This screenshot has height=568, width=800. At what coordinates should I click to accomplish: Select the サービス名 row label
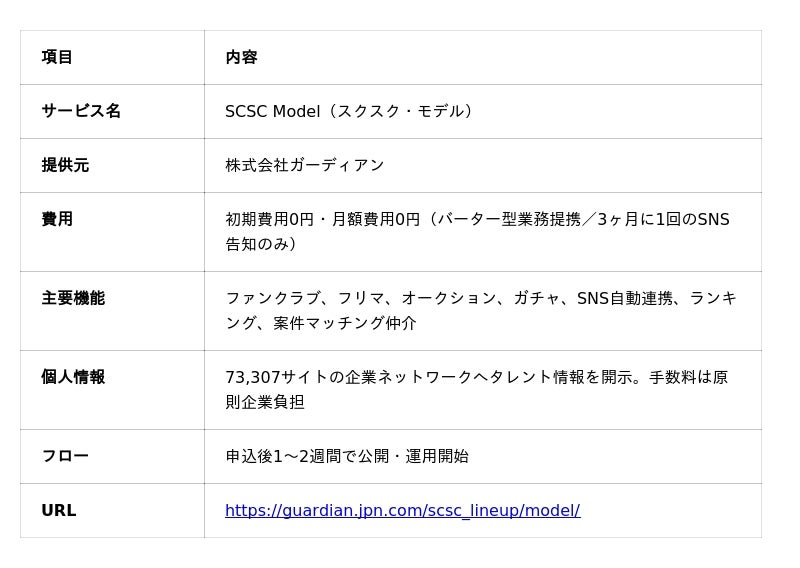point(81,112)
